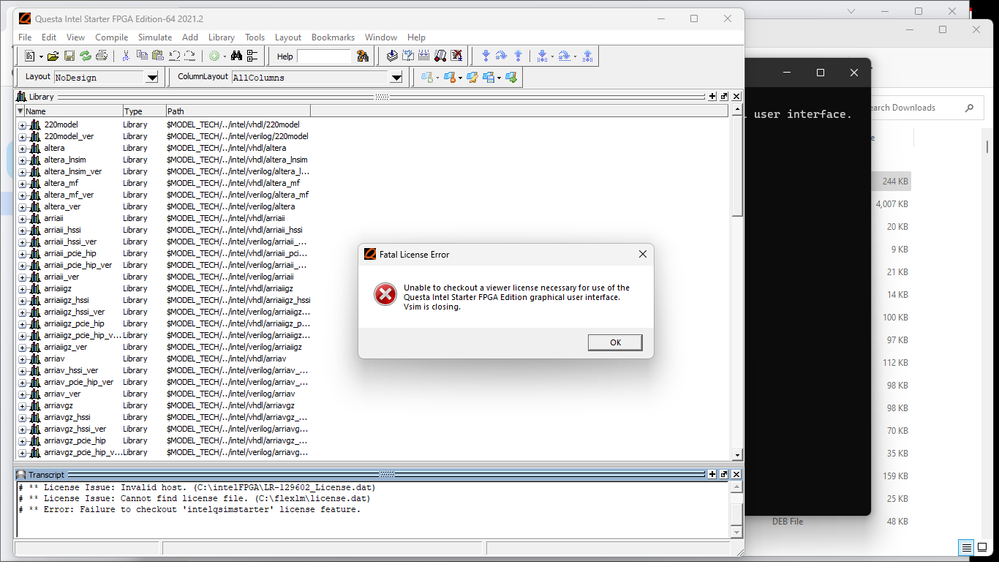Click OK in Fatal License Error dialog

click(615, 342)
